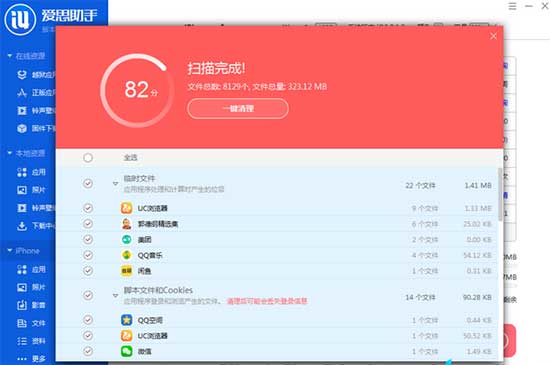Click the red cookie-loss warning text
The width and height of the screenshot is (550, 365).
pos(267,301)
